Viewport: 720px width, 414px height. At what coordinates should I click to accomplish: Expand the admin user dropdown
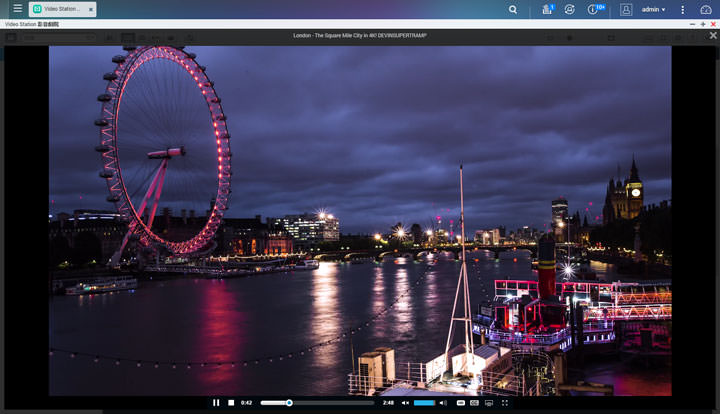pyautogui.click(x=653, y=9)
